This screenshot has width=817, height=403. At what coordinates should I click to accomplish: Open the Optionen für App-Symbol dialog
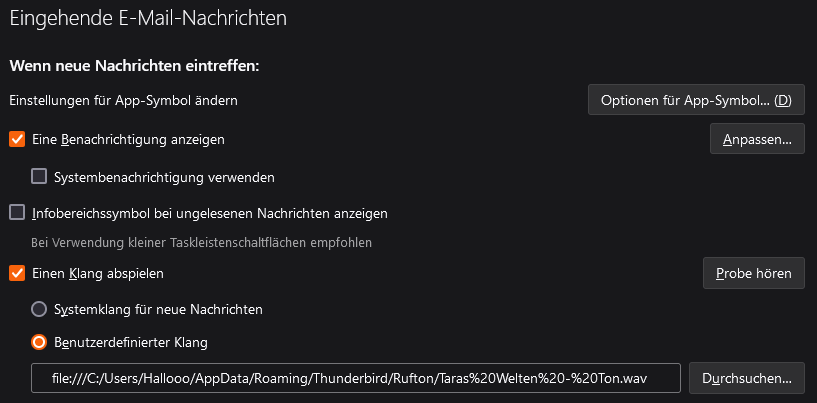click(696, 100)
